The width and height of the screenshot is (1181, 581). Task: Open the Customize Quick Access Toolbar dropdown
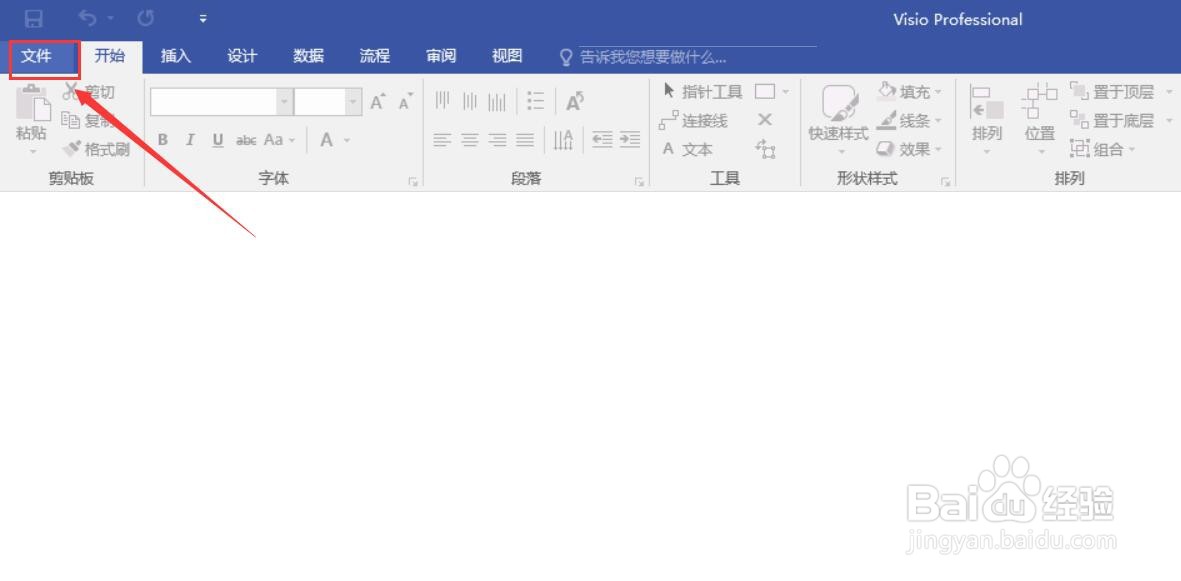point(203,19)
